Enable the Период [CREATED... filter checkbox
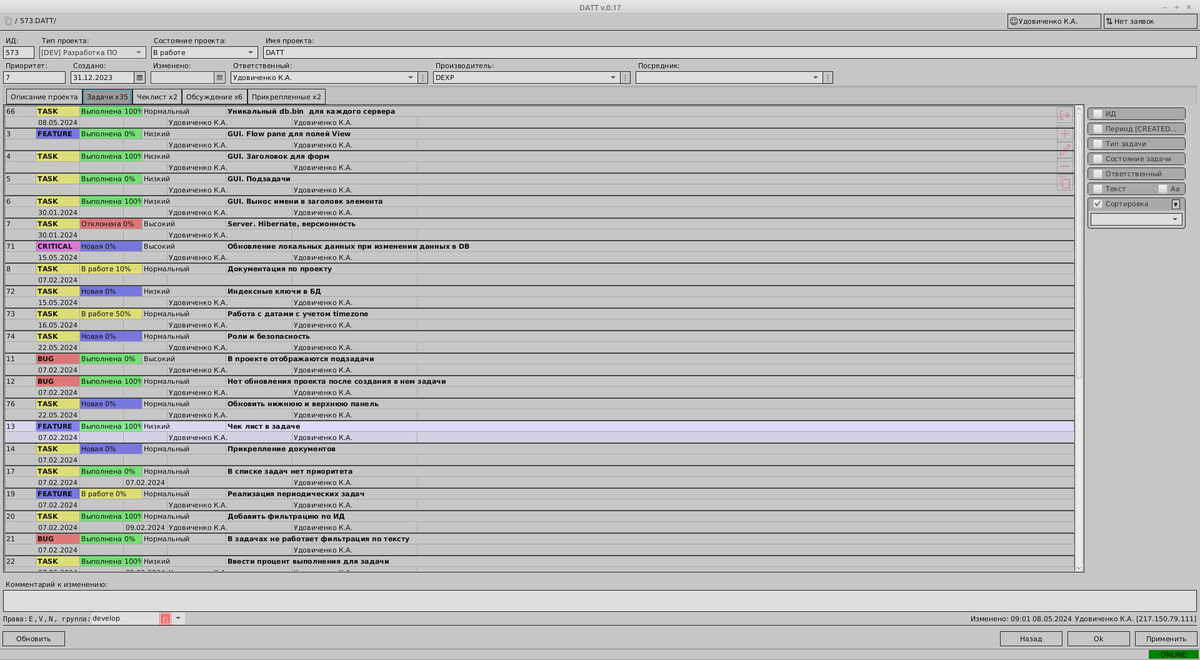Screen dimensions: 1200x660 pyautogui.click(x=1097, y=129)
